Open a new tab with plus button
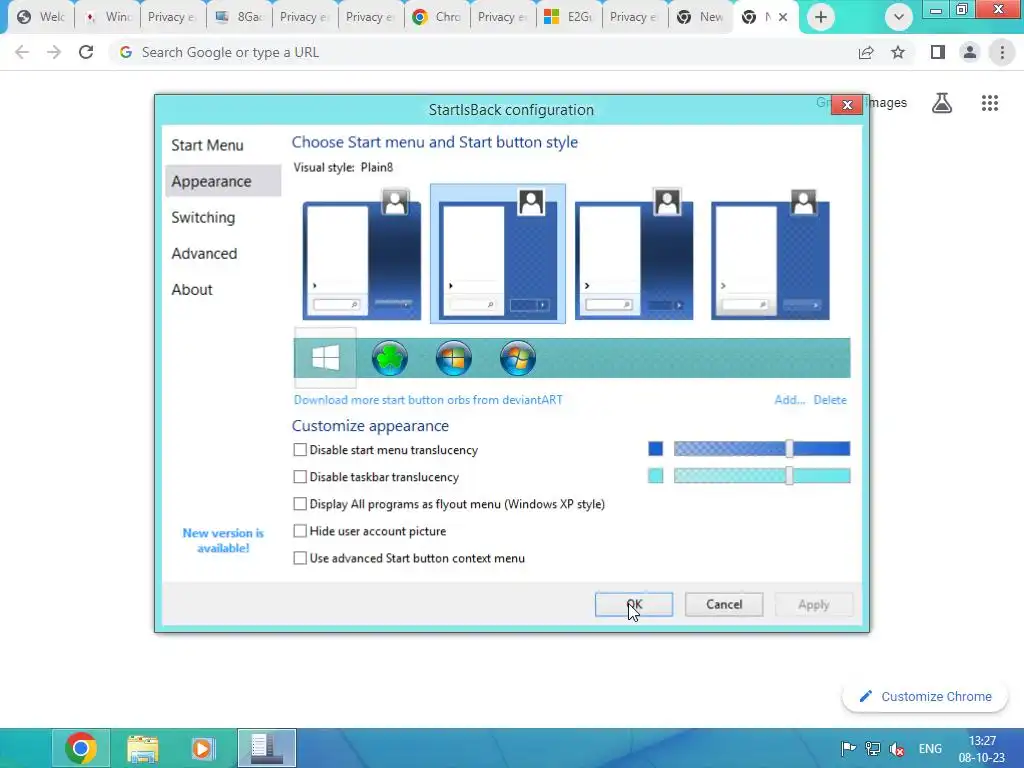 pyautogui.click(x=821, y=17)
